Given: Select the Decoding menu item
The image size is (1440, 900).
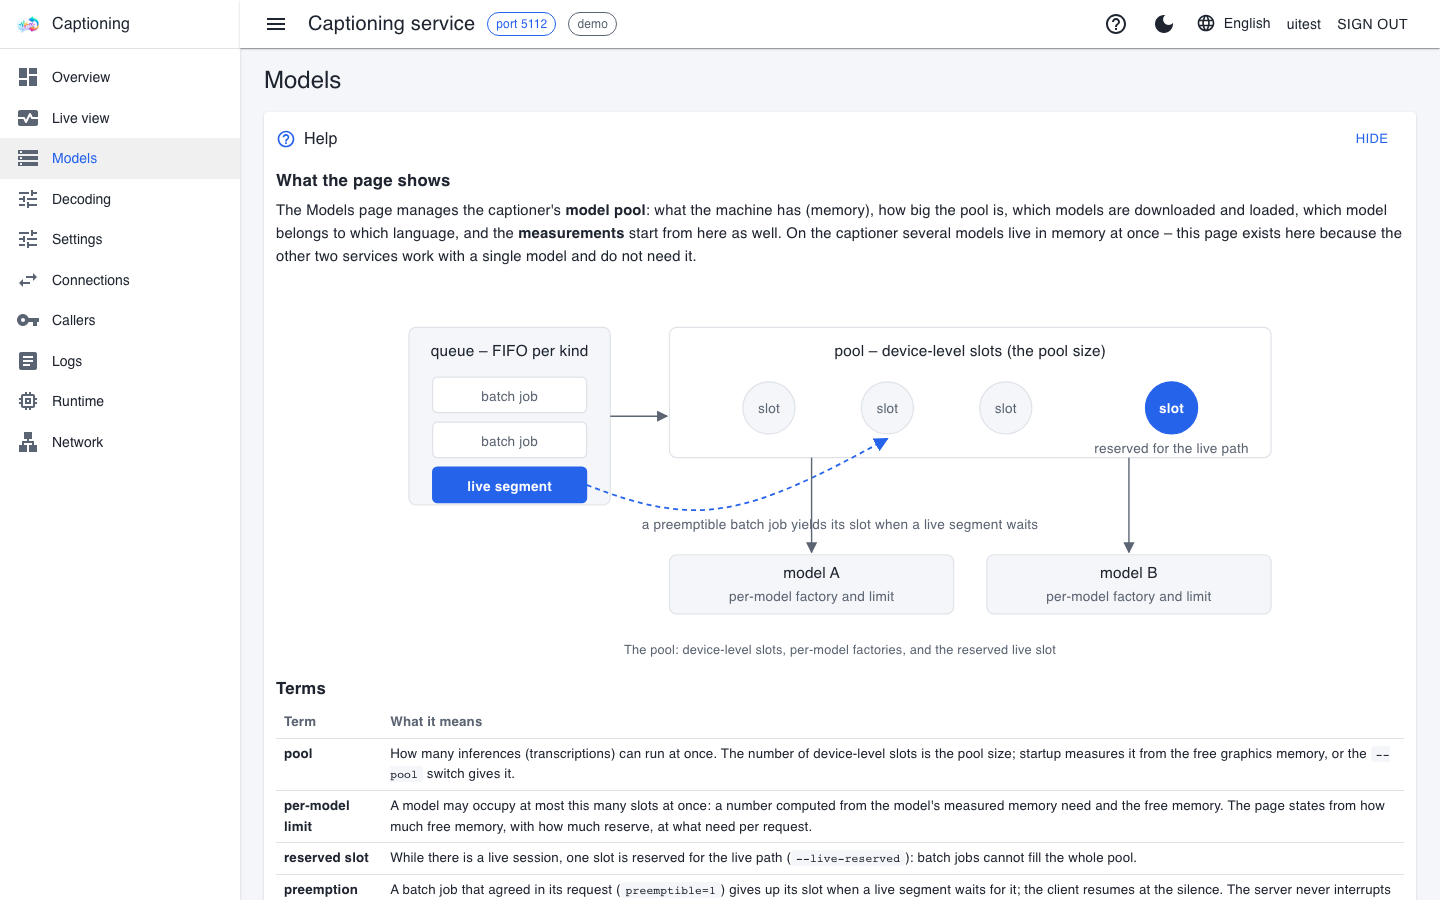Looking at the screenshot, I should 120,199.
